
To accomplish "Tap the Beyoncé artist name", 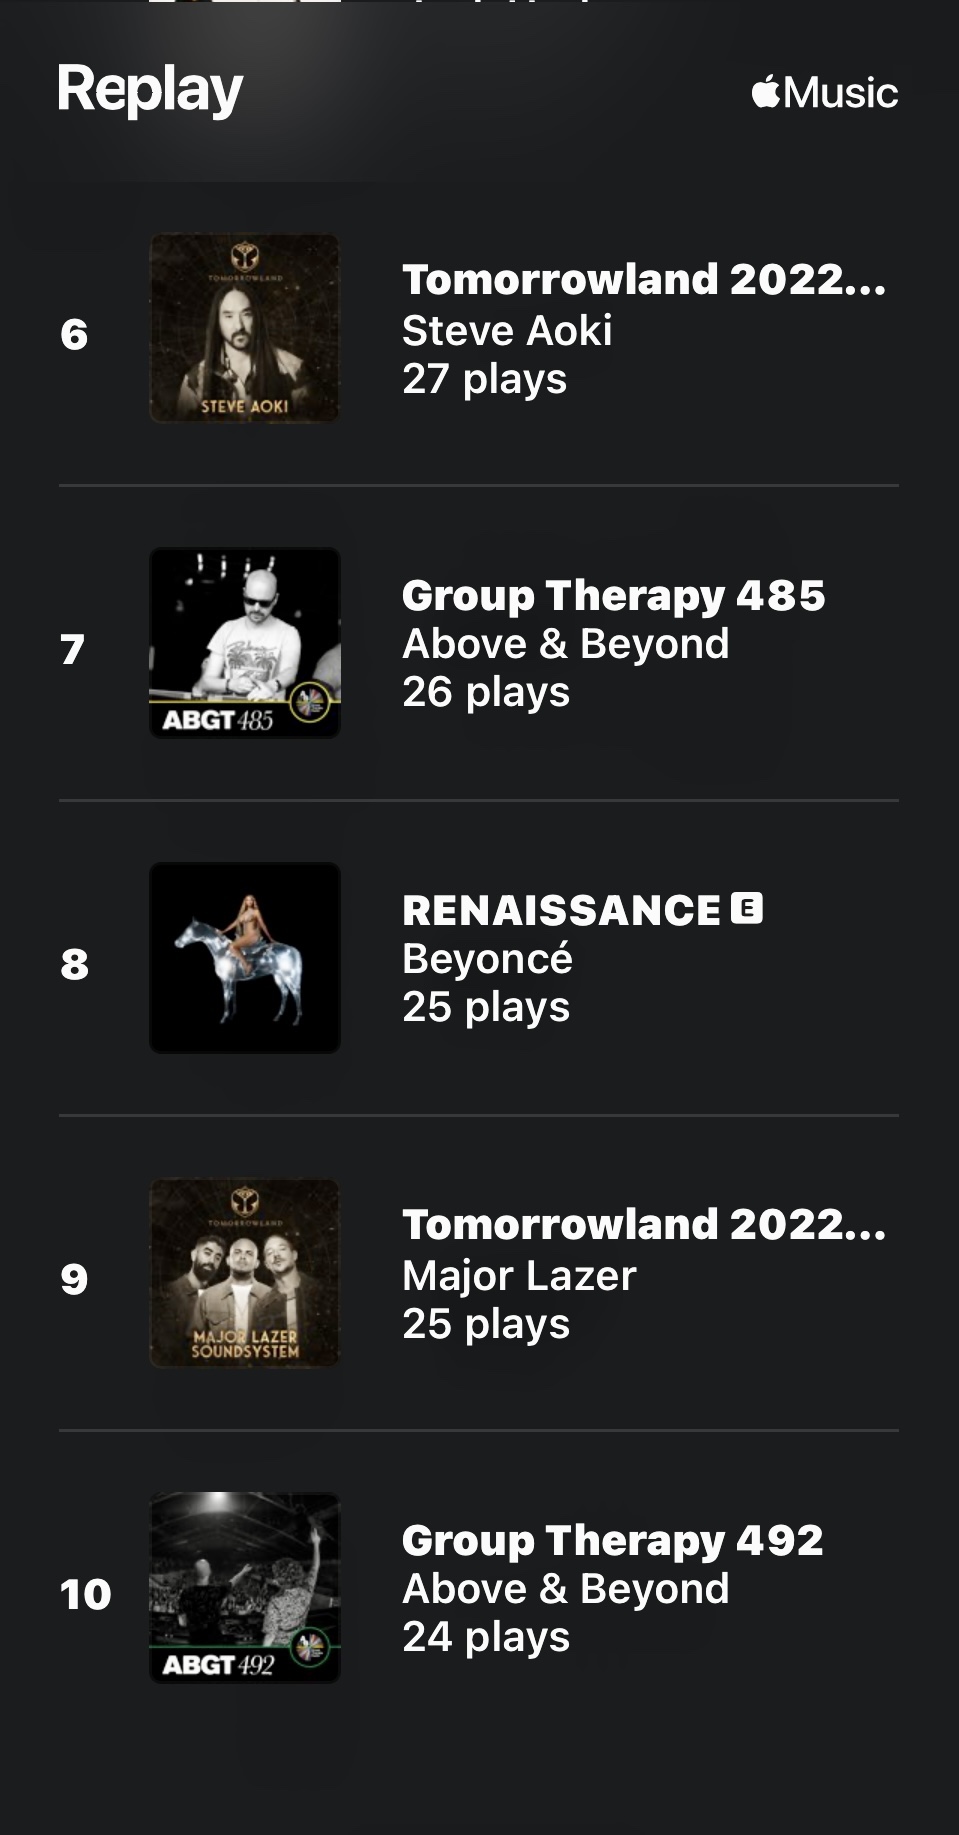I will [487, 959].
